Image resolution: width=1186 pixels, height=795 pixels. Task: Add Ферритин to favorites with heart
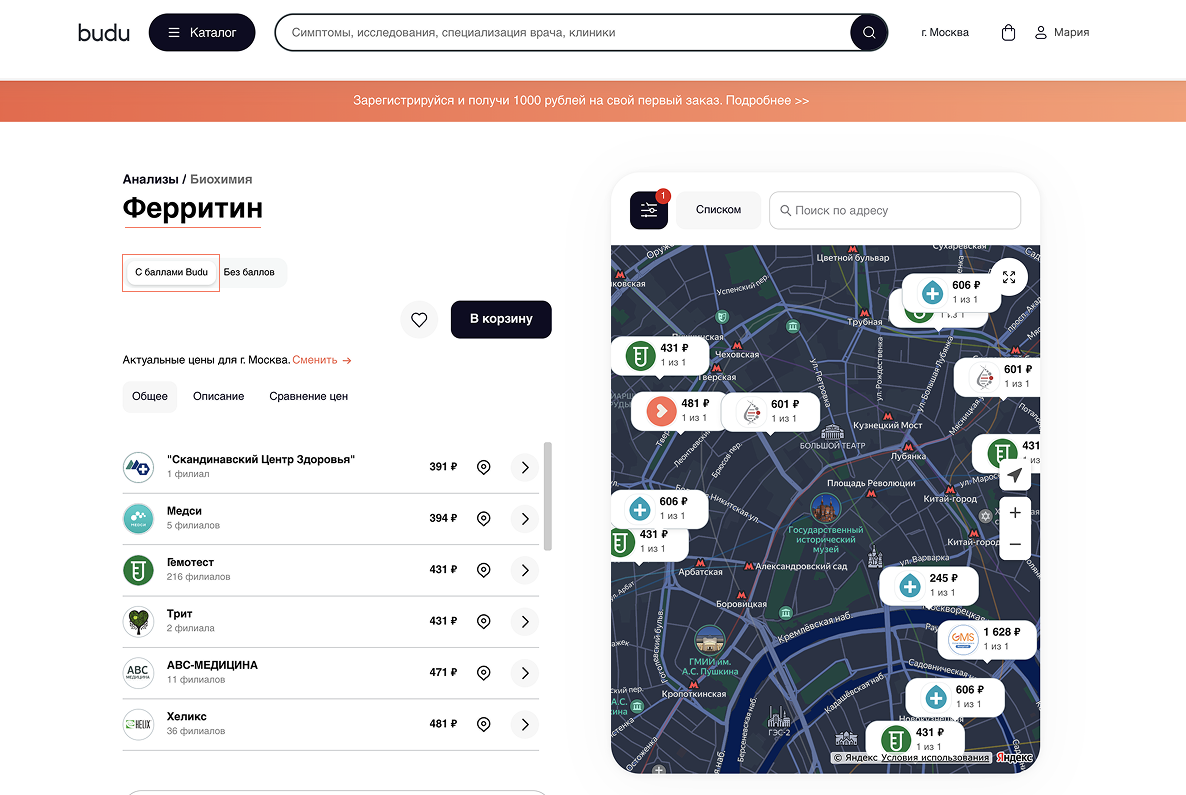pyautogui.click(x=419, y=320)
